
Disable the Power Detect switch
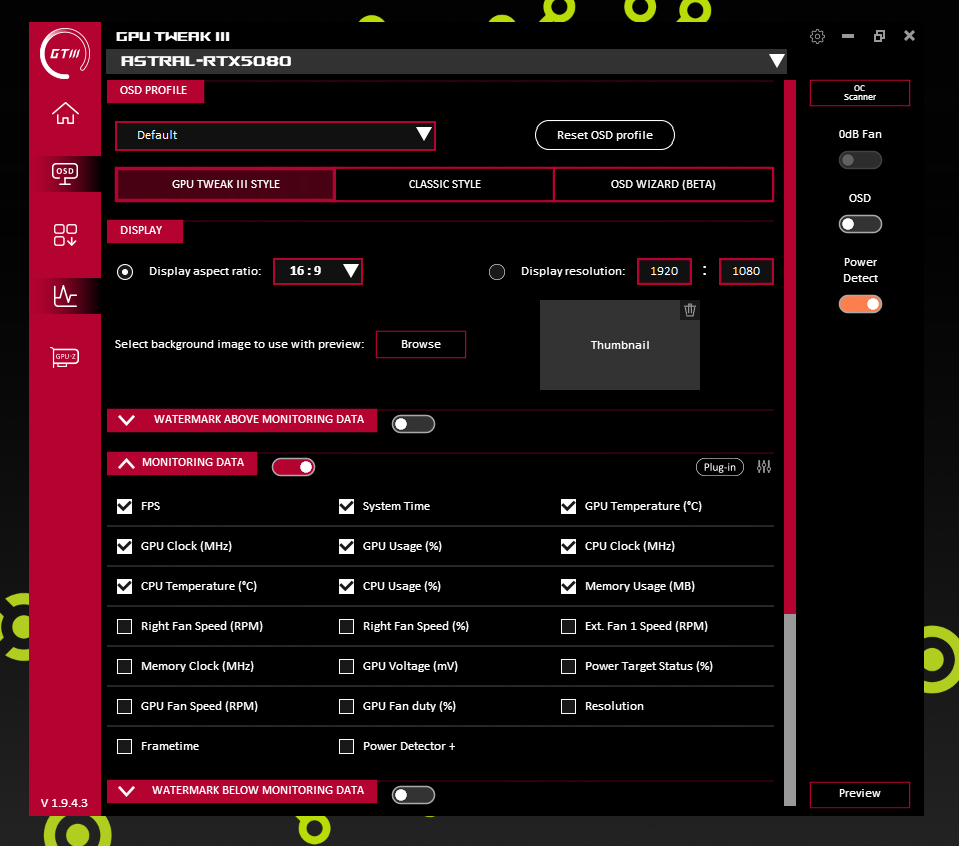pos(860,304)
